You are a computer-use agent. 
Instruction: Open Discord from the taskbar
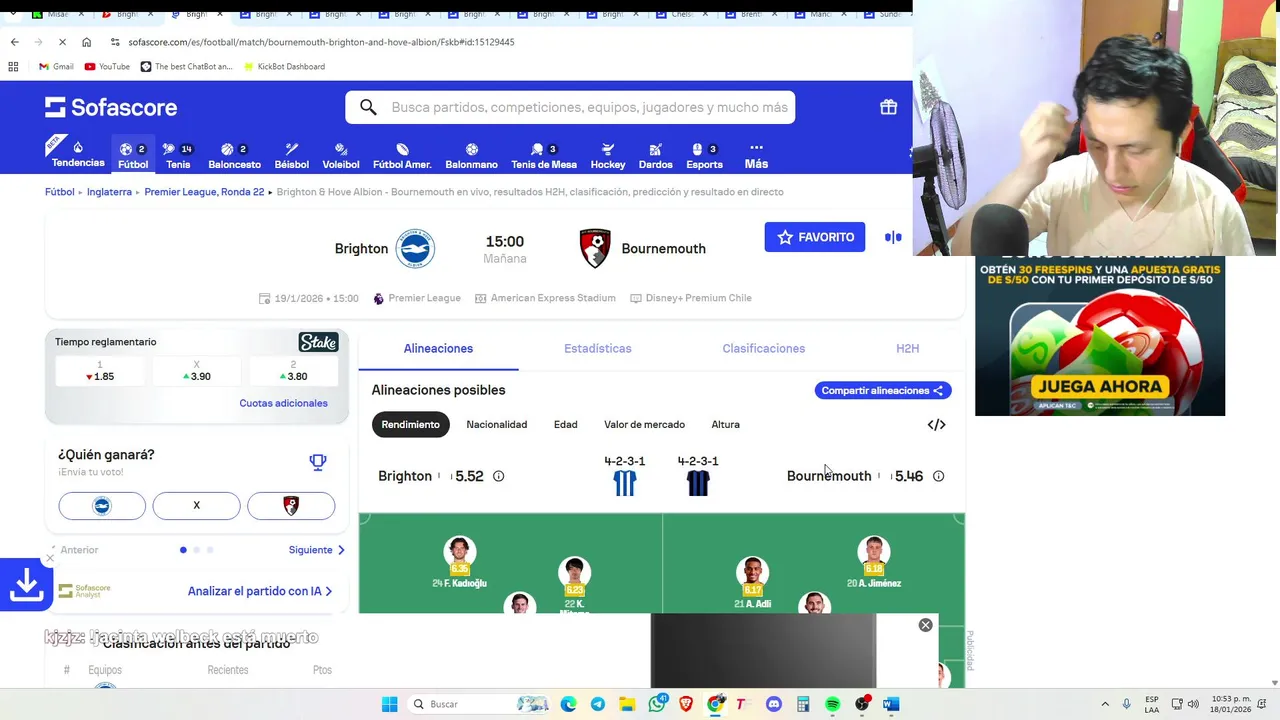[773, 704]
